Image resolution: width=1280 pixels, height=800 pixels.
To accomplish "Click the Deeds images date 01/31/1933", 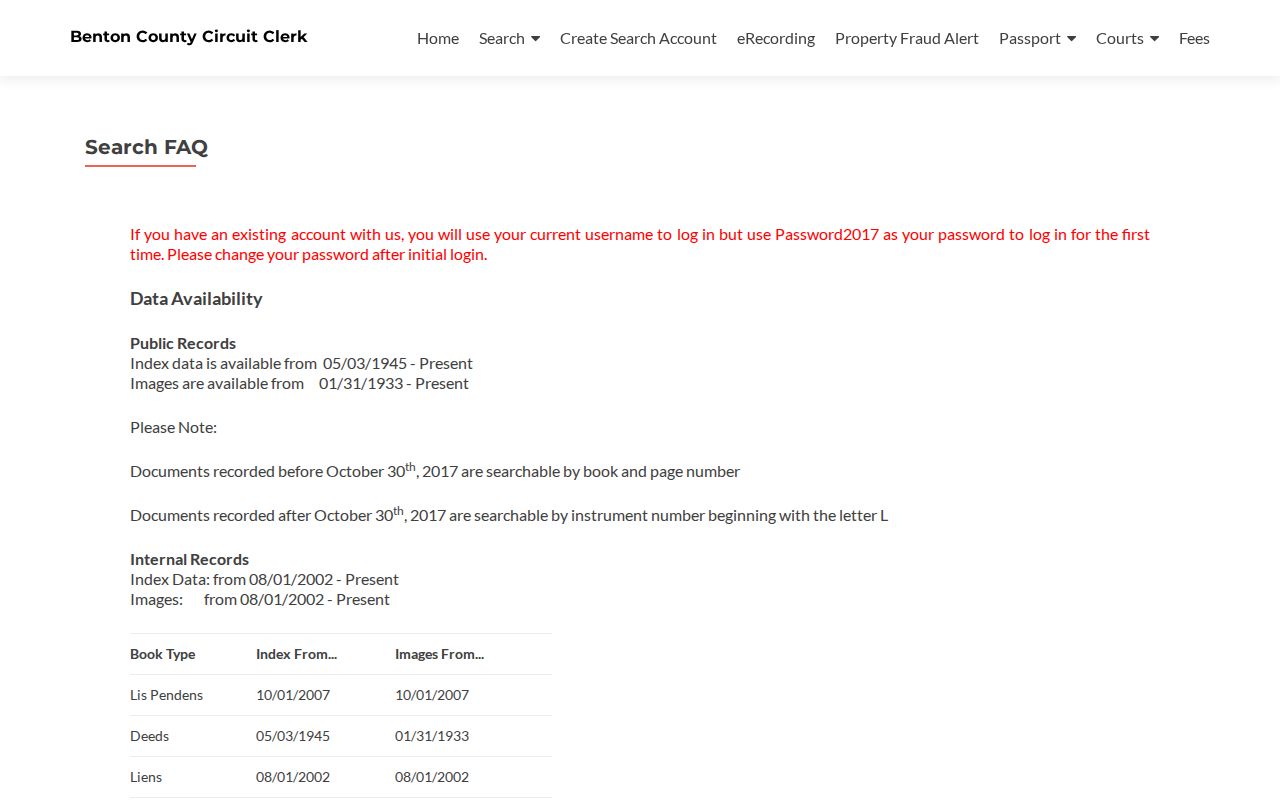I will [x=432, y=736].
